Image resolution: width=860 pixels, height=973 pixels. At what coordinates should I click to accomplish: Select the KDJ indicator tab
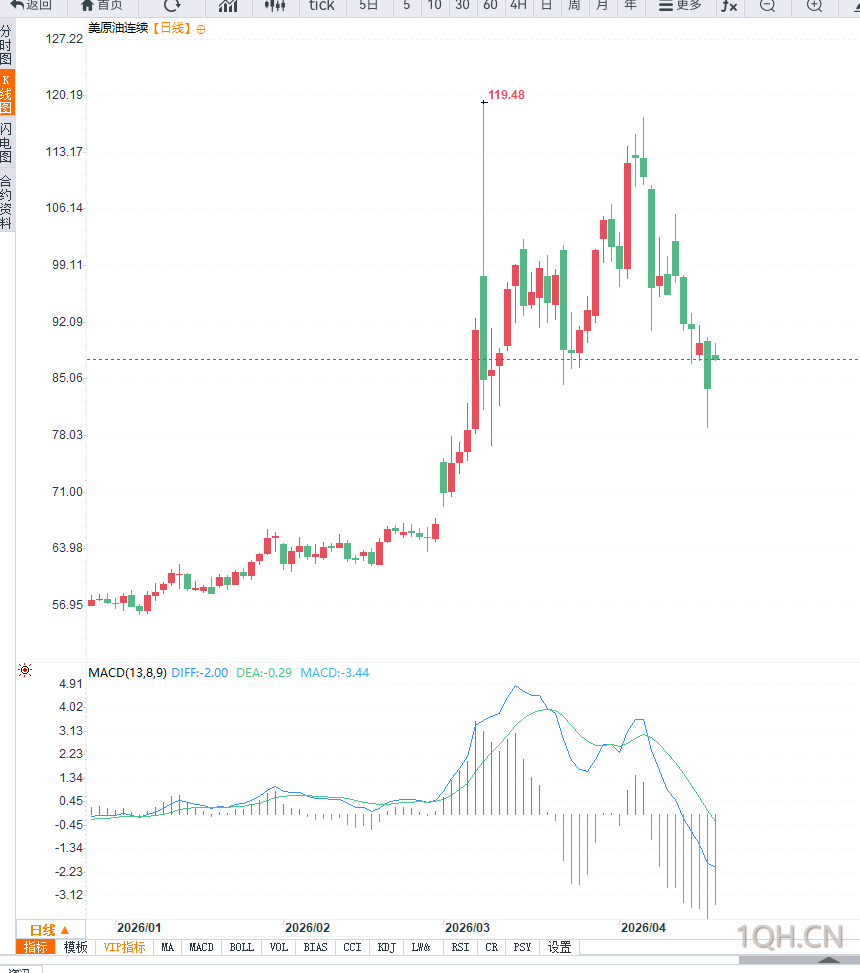click(x=387, y=947)
